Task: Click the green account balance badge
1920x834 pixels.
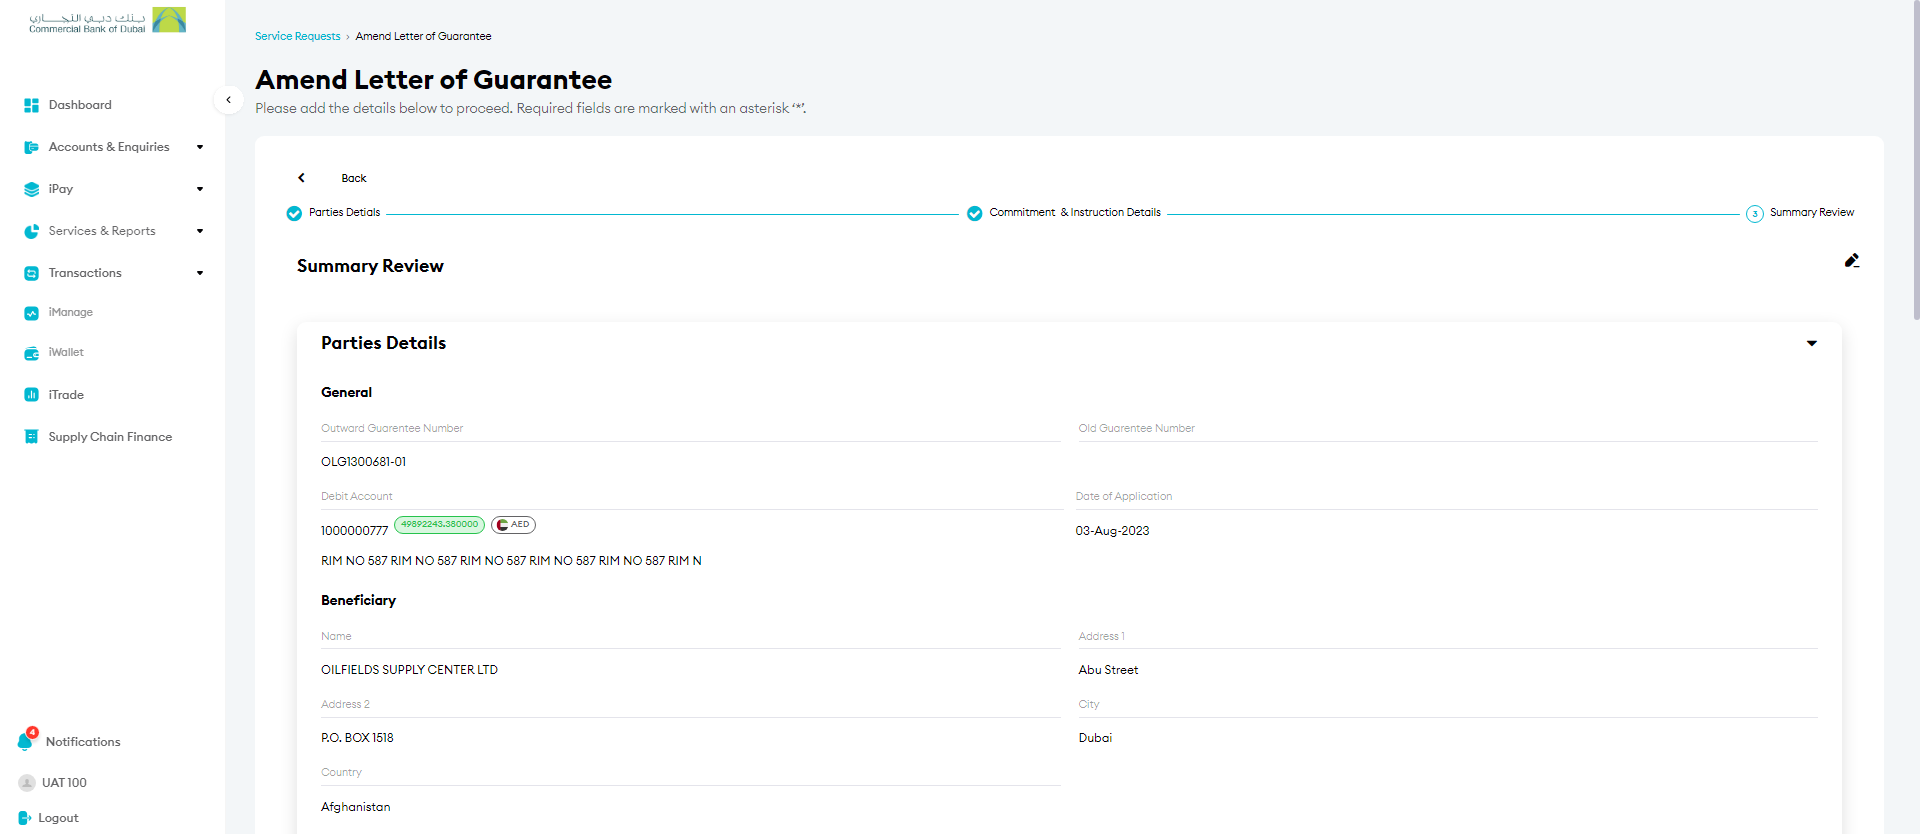Action: 440,525
